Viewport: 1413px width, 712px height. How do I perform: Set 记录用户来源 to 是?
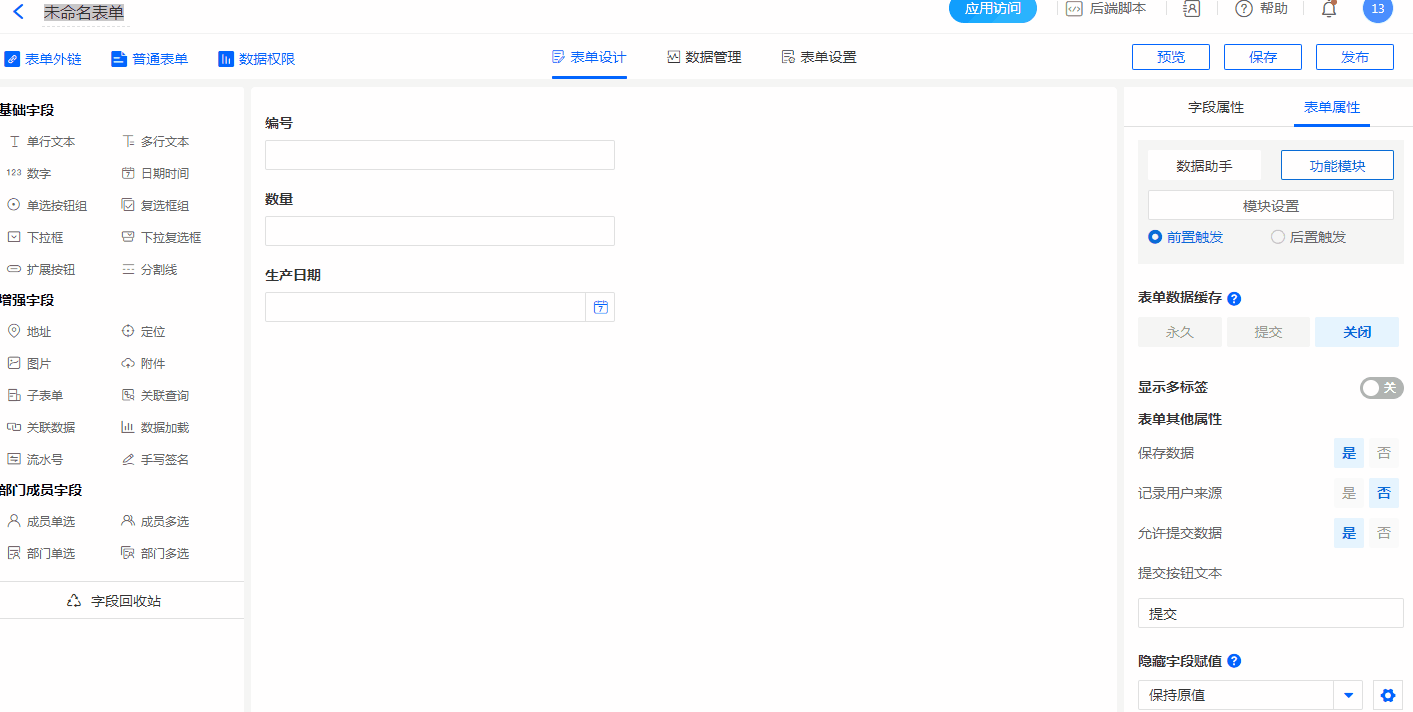pos(1348,493)
